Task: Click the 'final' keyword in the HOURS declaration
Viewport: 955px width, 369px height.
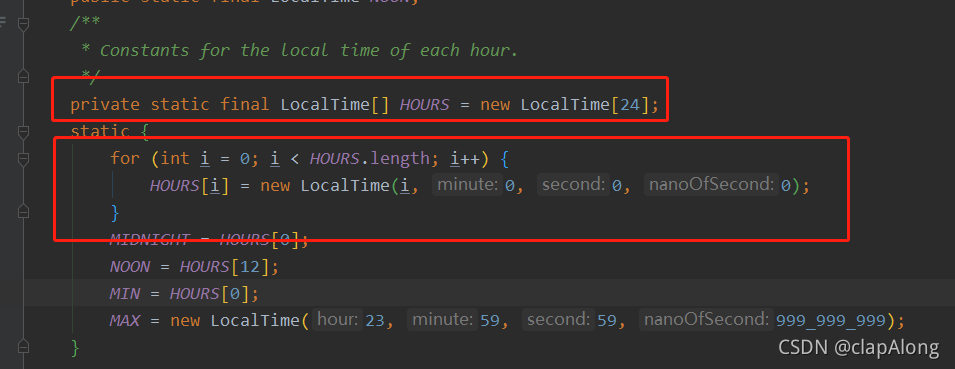Action: click(245, 105)
